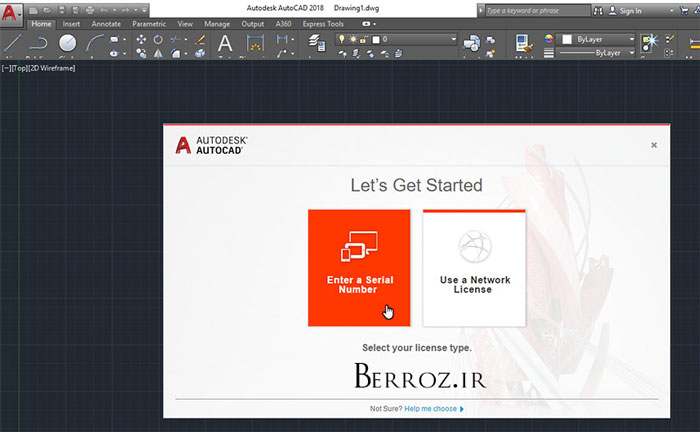The image size is (700, 432).
Task: Switch to the Manage ribbon tab
Action: [217, 24]
